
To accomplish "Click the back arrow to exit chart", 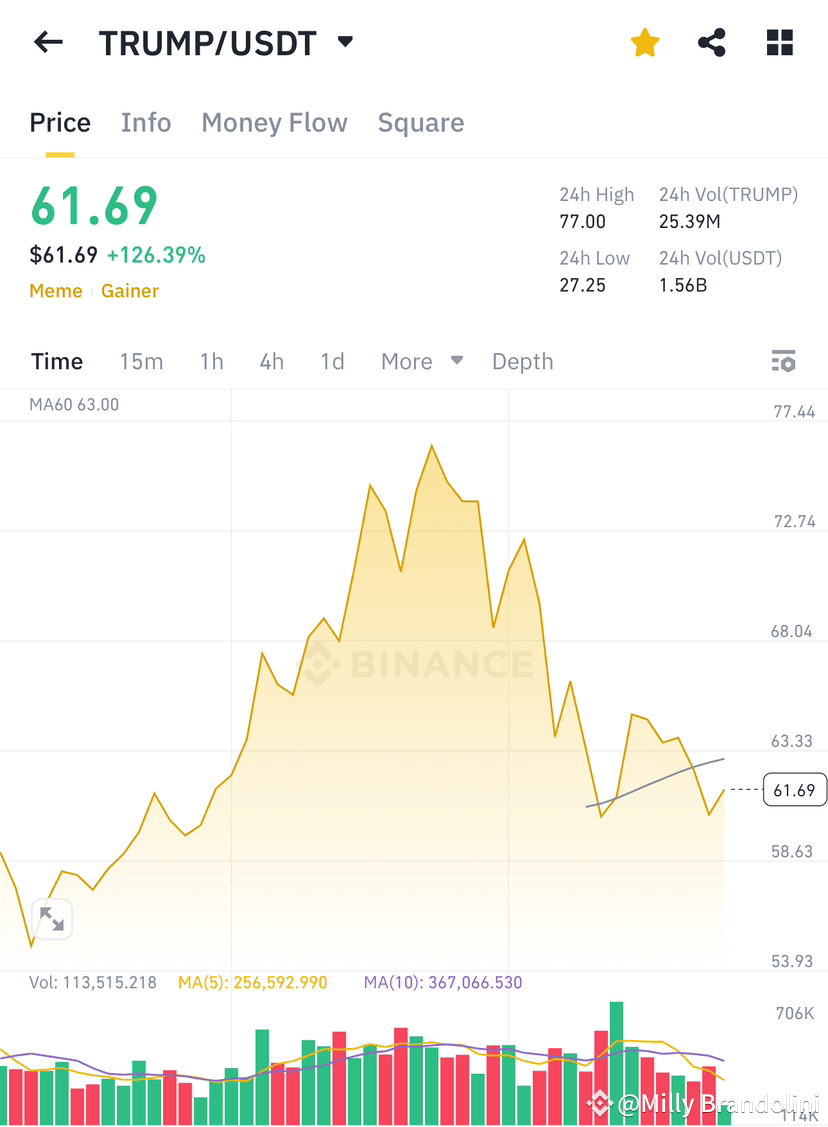I will (x=48, y=42).
